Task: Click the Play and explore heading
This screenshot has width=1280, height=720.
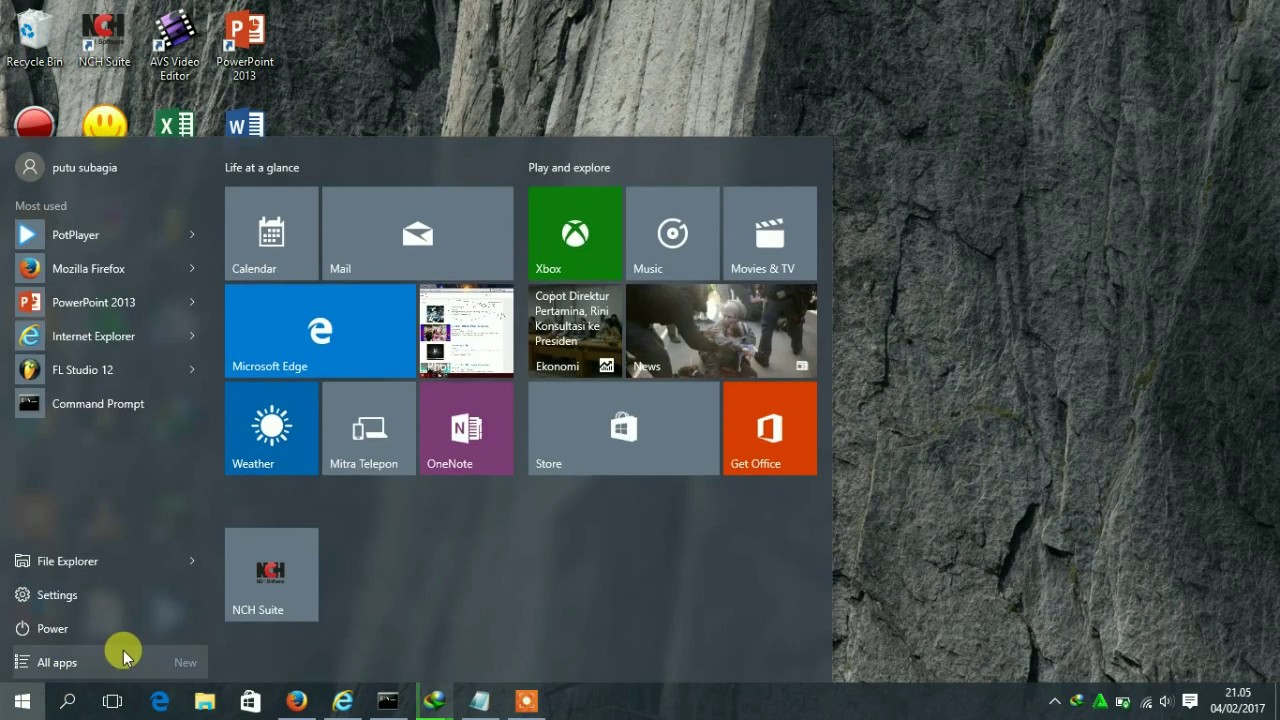Action: click(569, 168)
